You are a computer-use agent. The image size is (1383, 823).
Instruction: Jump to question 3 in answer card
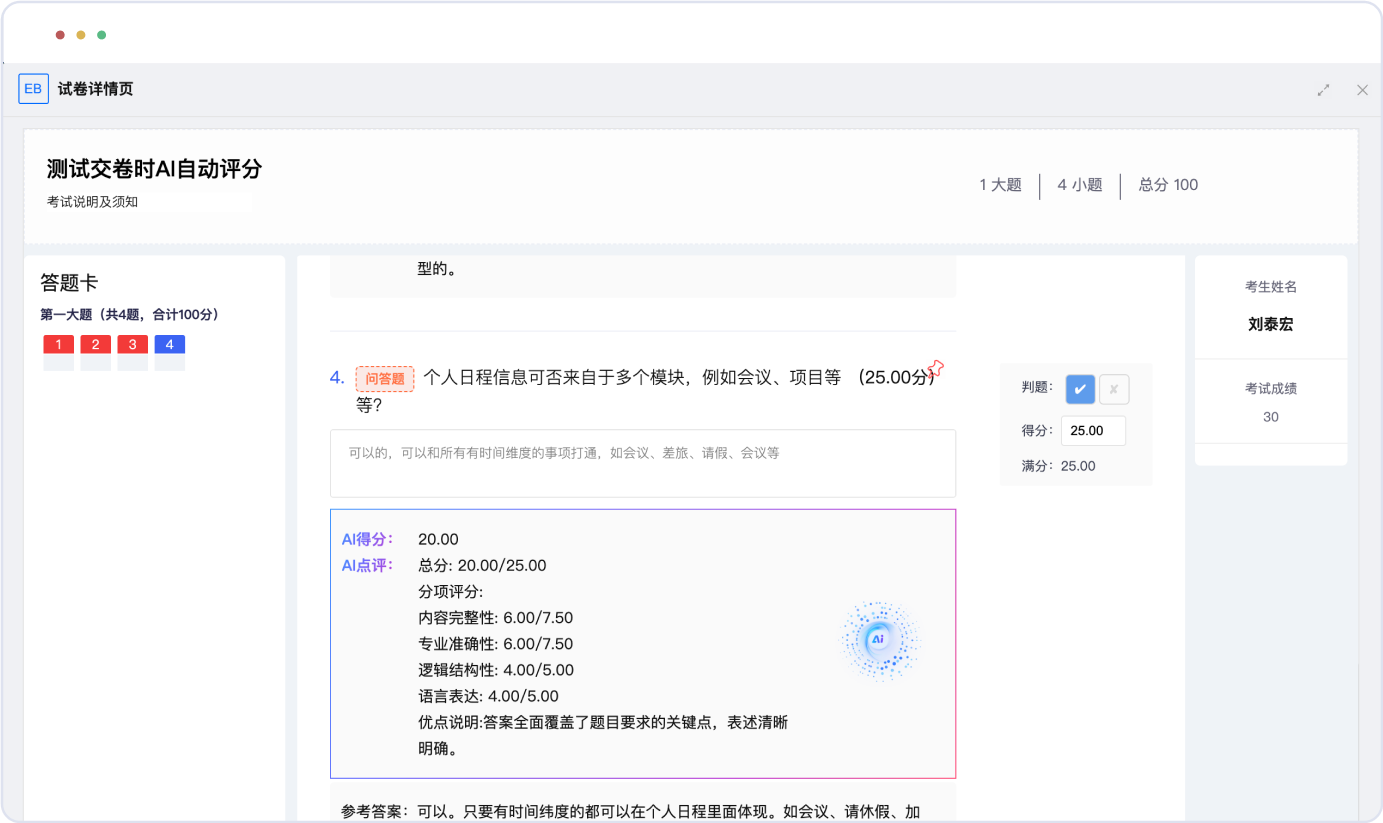(x=132, y=345)
